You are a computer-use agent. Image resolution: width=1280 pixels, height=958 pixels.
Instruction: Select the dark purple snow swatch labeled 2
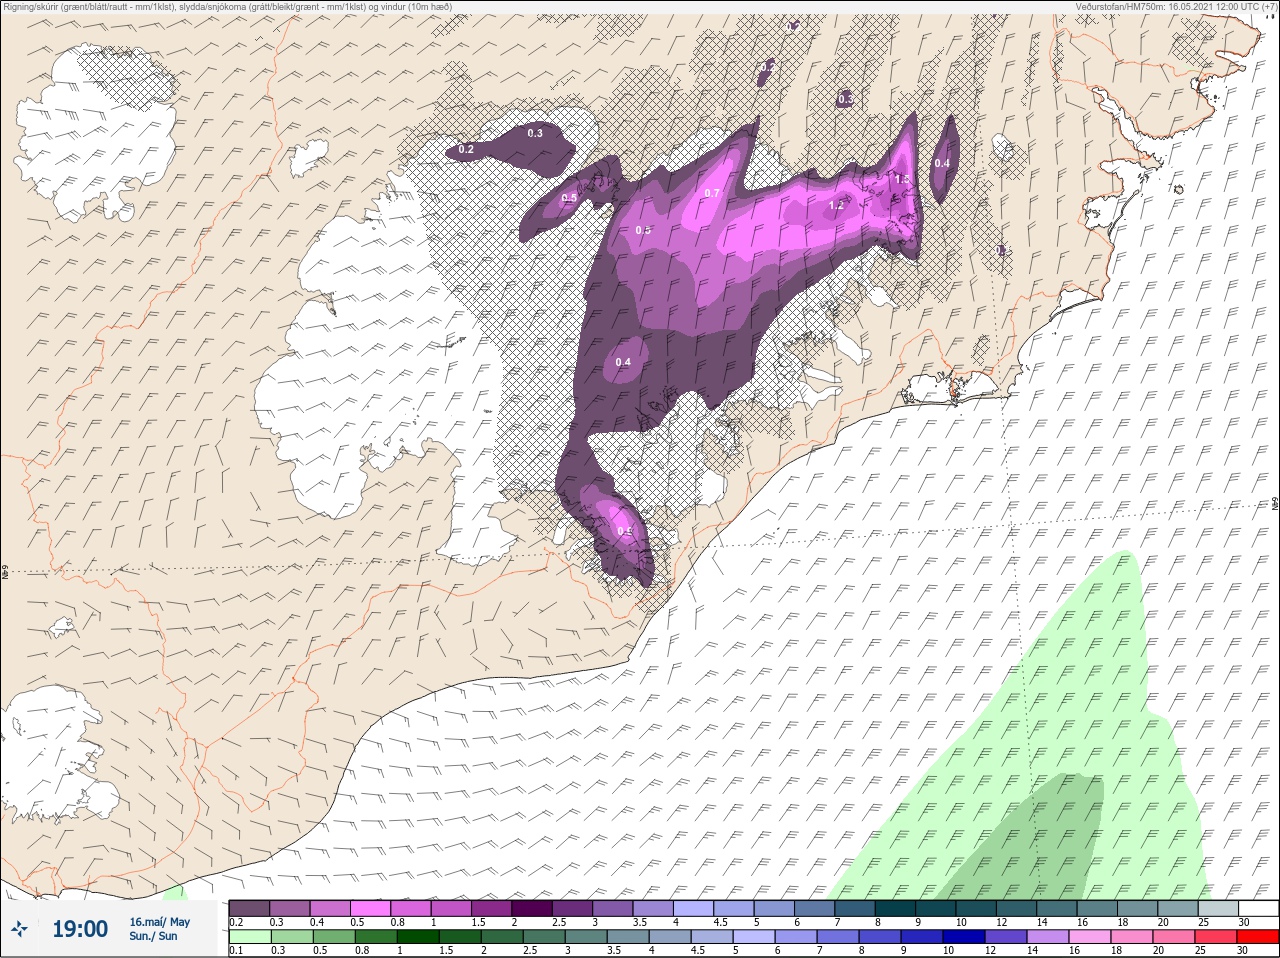[532, 907]
